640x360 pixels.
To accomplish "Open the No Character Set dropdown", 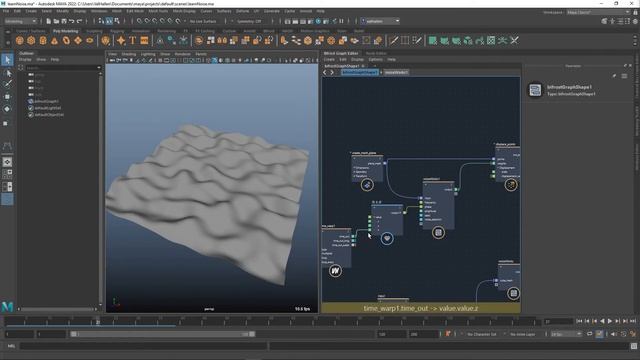I will 482,334.
